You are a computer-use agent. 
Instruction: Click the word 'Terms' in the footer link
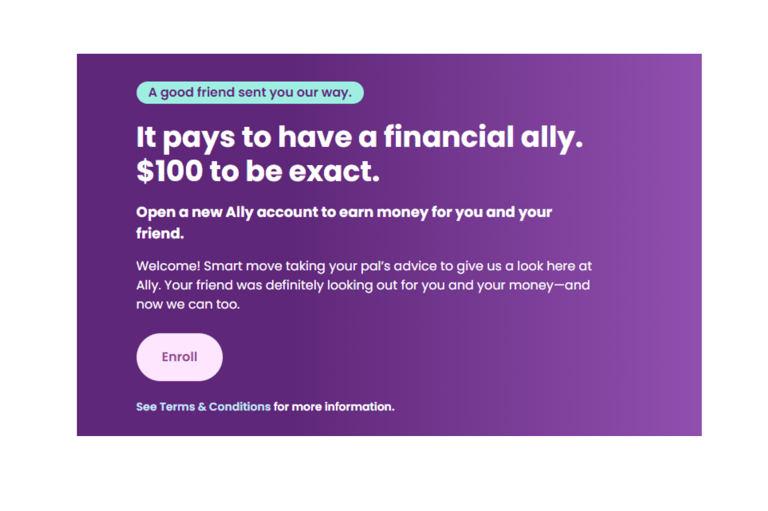177,407
